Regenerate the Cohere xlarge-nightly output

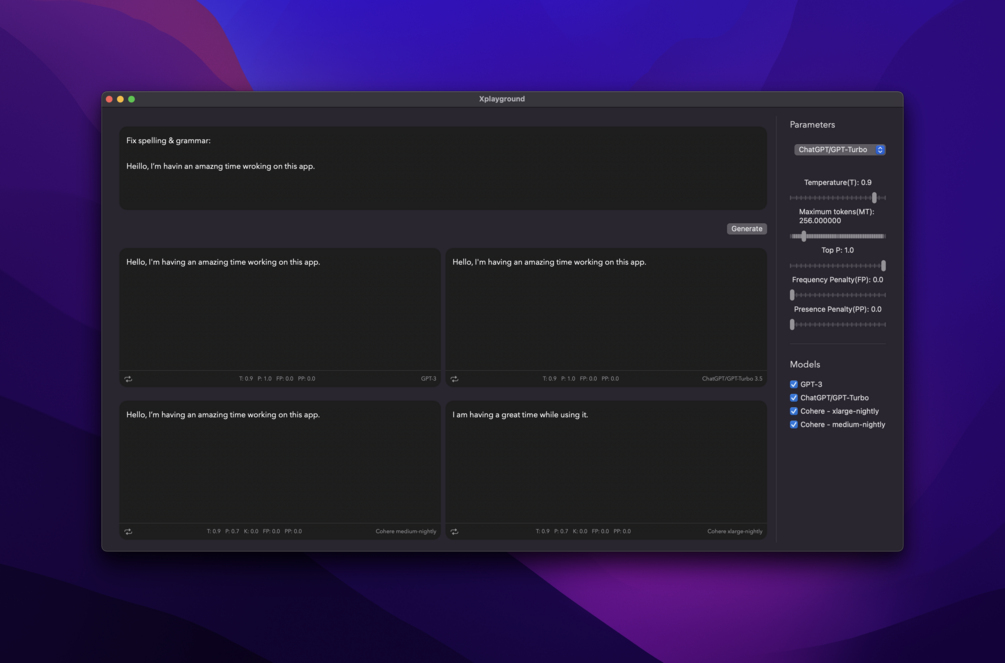pos(454,532)
